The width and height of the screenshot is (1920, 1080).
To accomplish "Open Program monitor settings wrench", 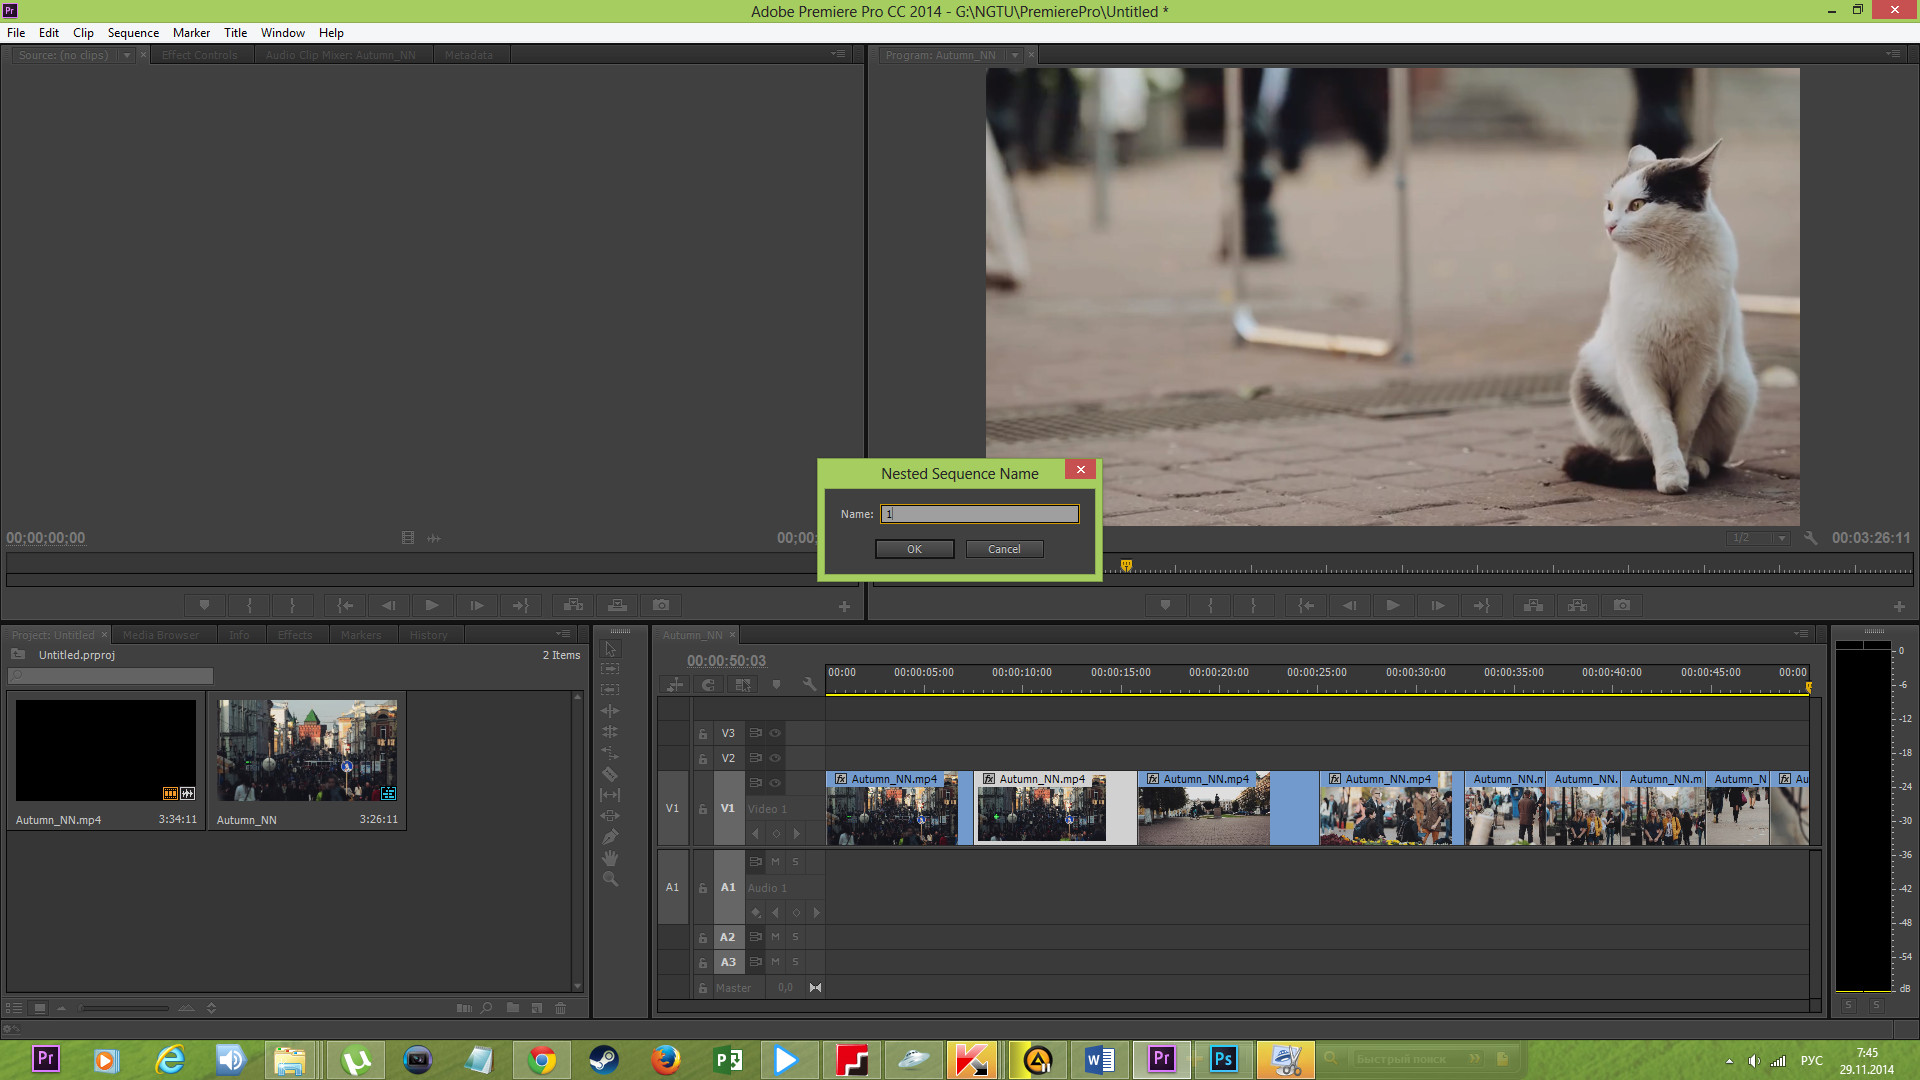I will [1810, 538].
